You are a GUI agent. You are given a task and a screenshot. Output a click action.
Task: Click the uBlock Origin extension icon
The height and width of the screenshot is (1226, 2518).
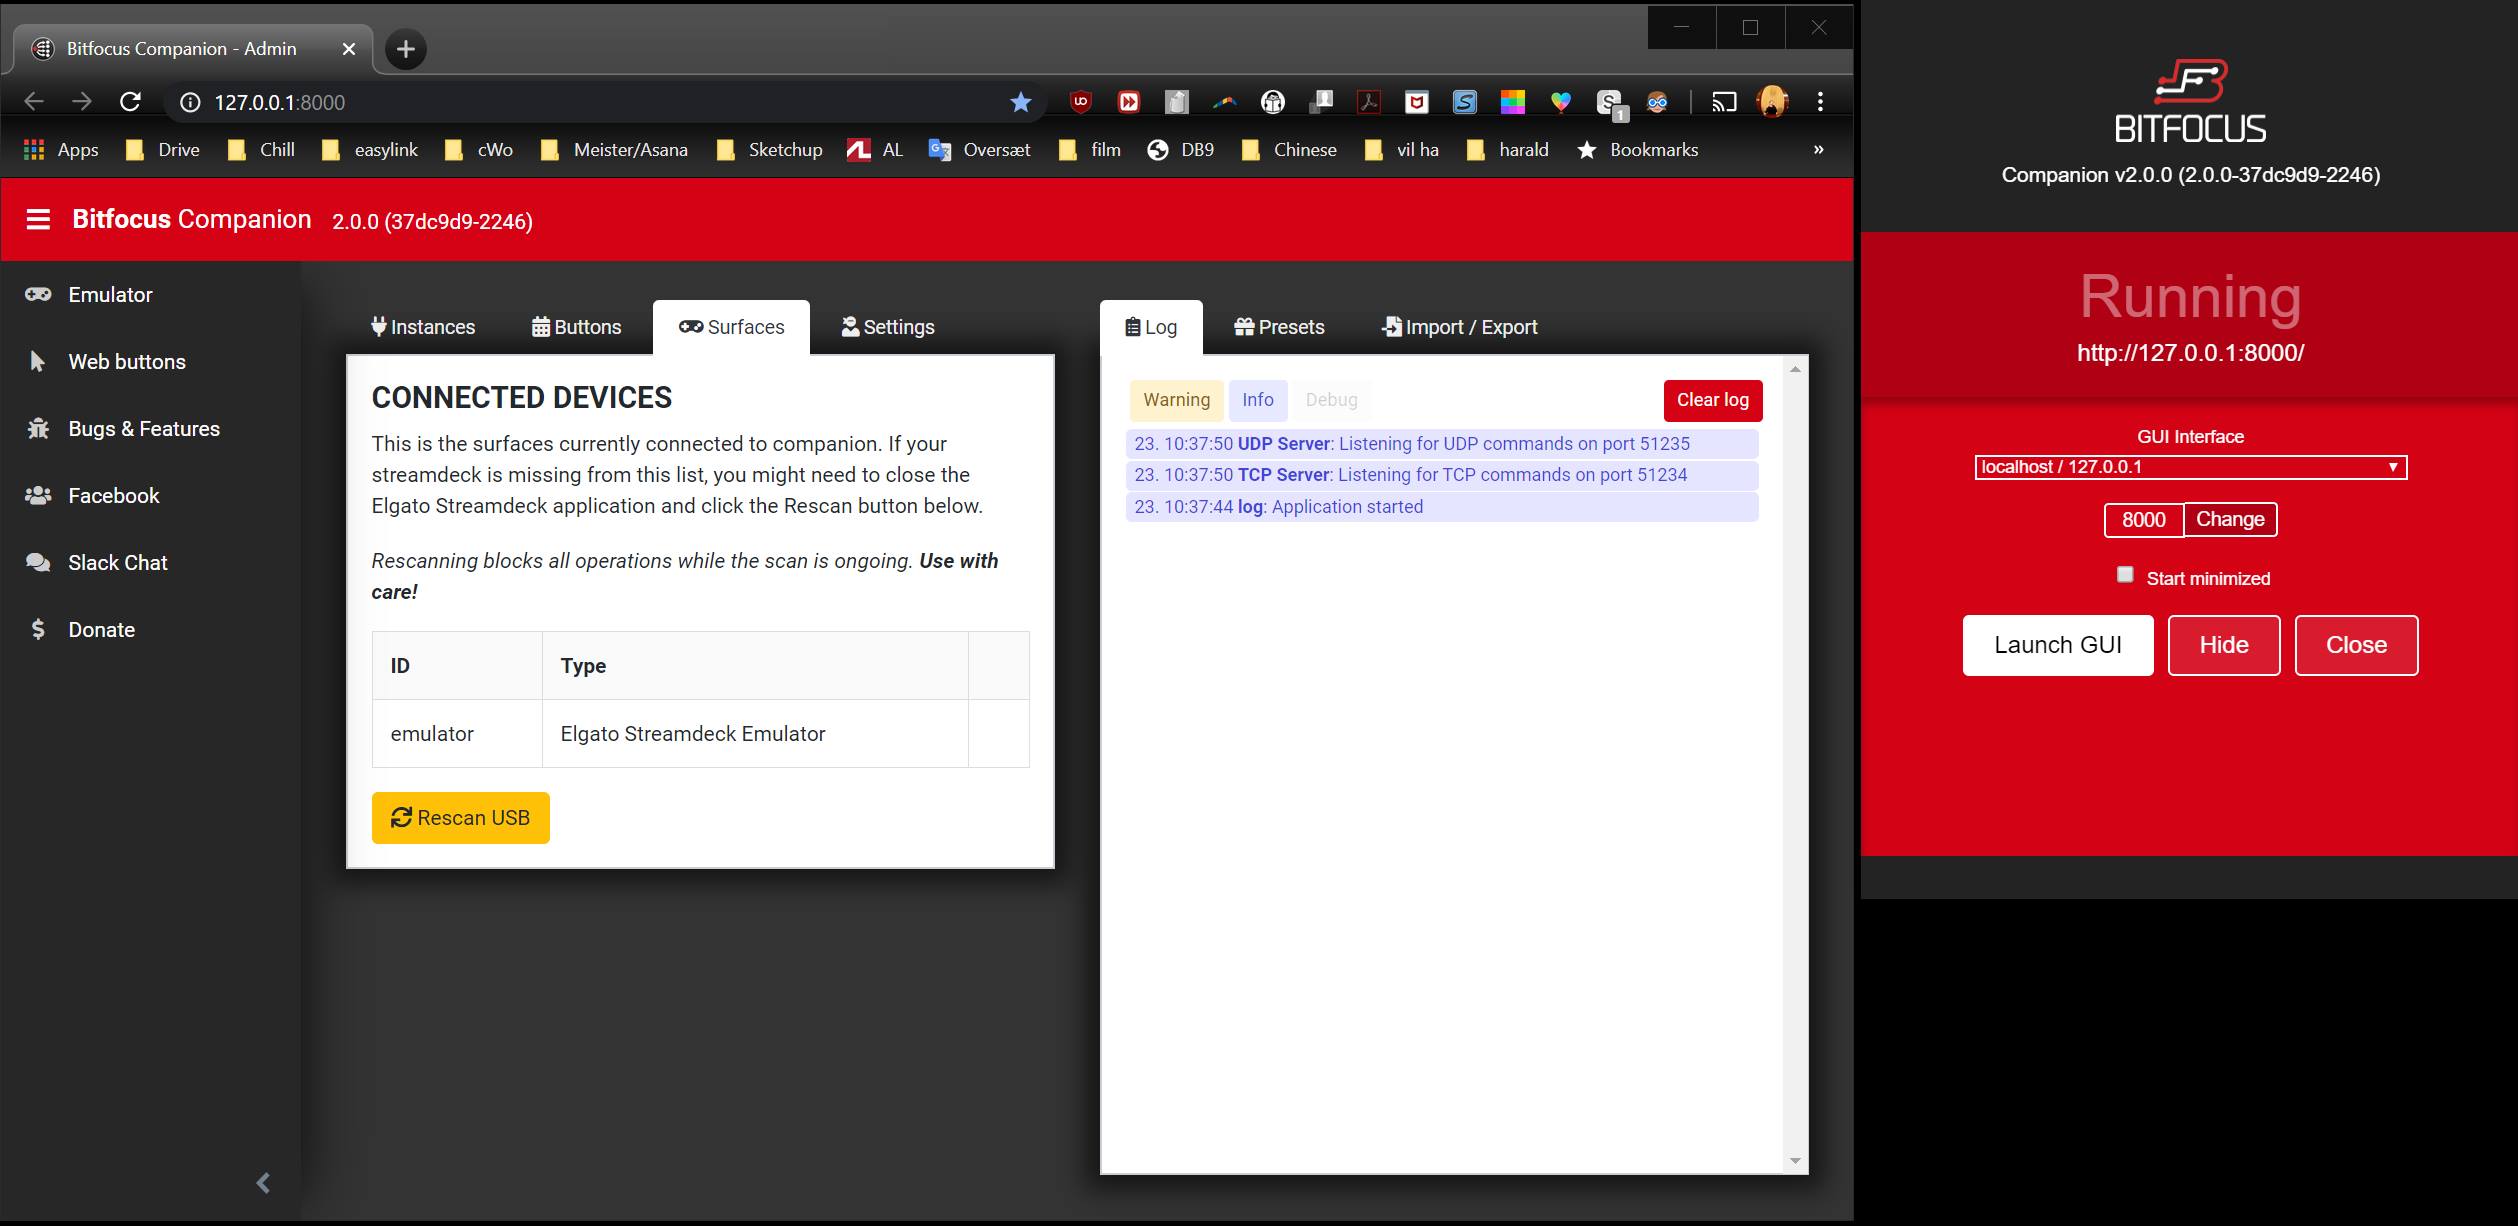(x=1080, y=101)
